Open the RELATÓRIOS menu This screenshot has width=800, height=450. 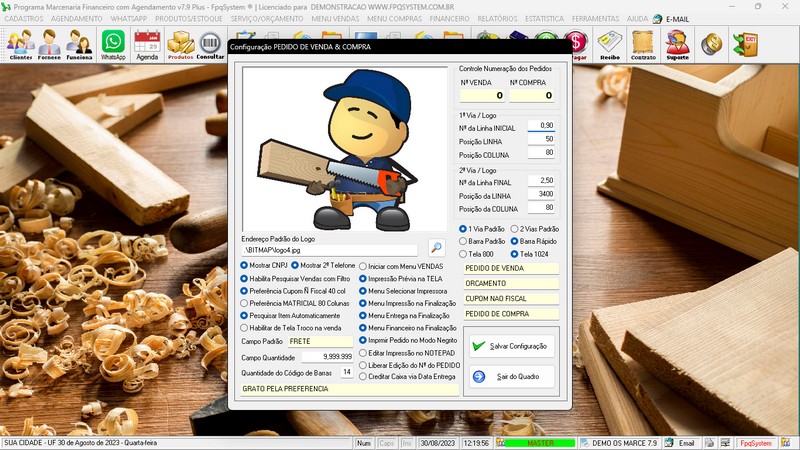click(x=497, y=19)
